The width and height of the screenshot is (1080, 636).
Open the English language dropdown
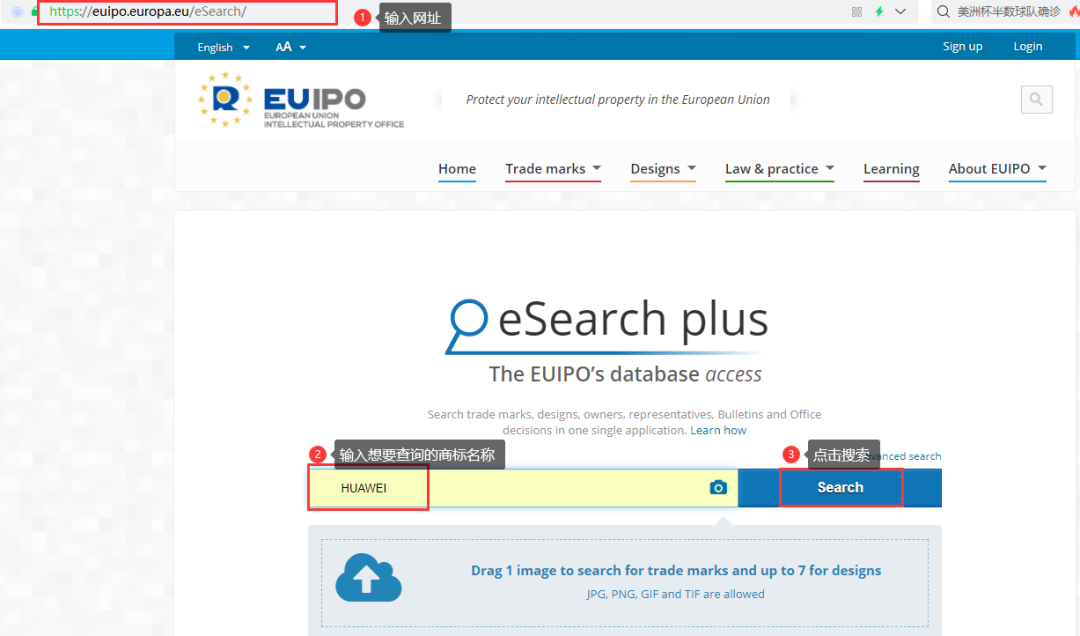point(223,47)
